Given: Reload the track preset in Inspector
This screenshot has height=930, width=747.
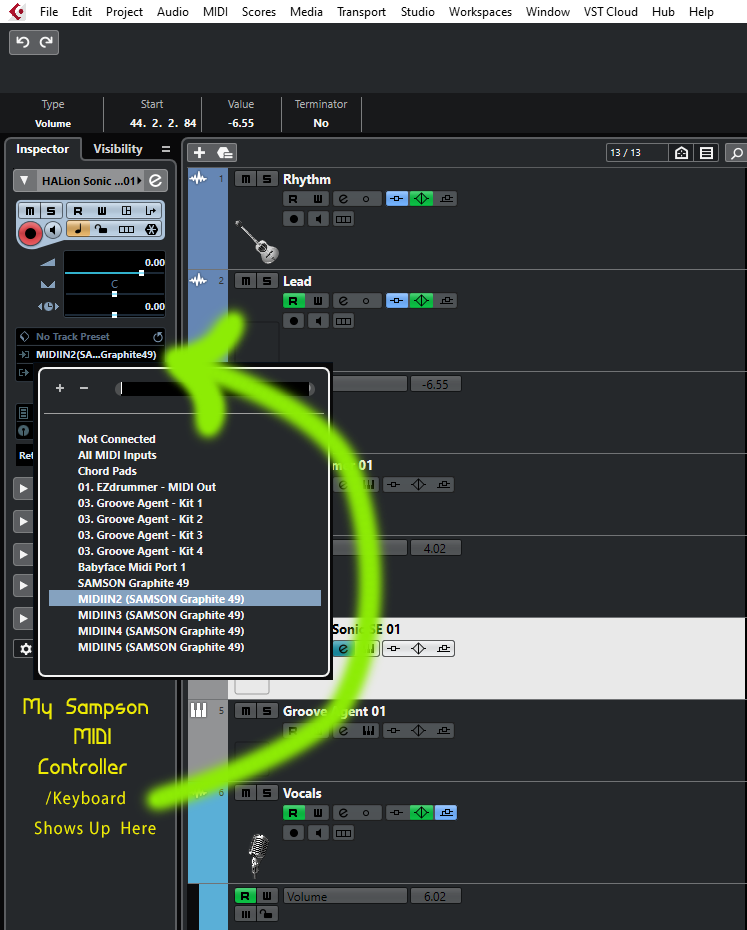Looking at the screenshot, I should tap(158, 337).
